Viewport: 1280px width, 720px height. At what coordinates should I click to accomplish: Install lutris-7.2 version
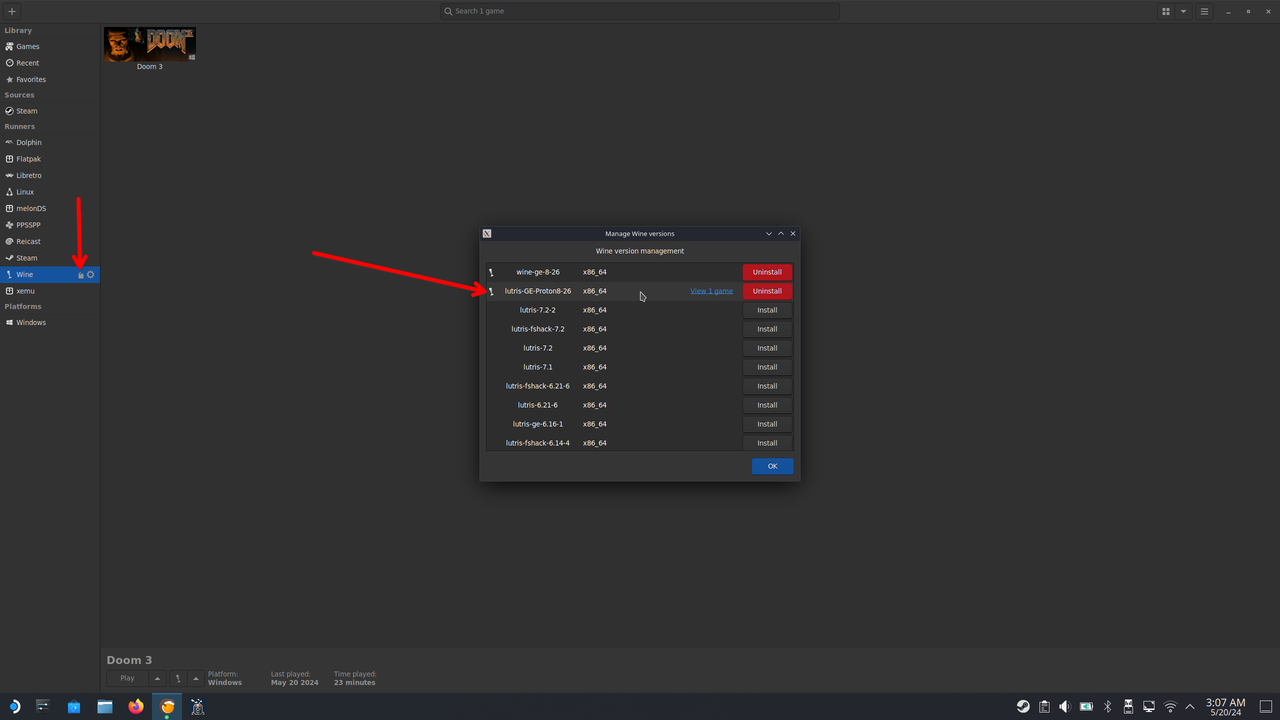tap(767, 348)
